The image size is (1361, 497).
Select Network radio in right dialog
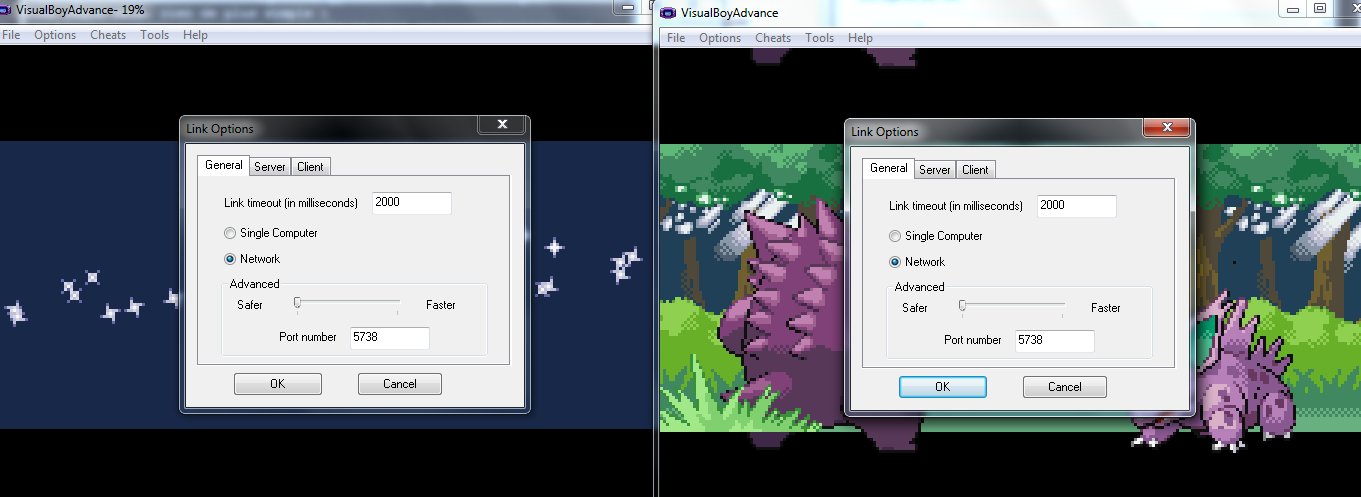point(917,262)
